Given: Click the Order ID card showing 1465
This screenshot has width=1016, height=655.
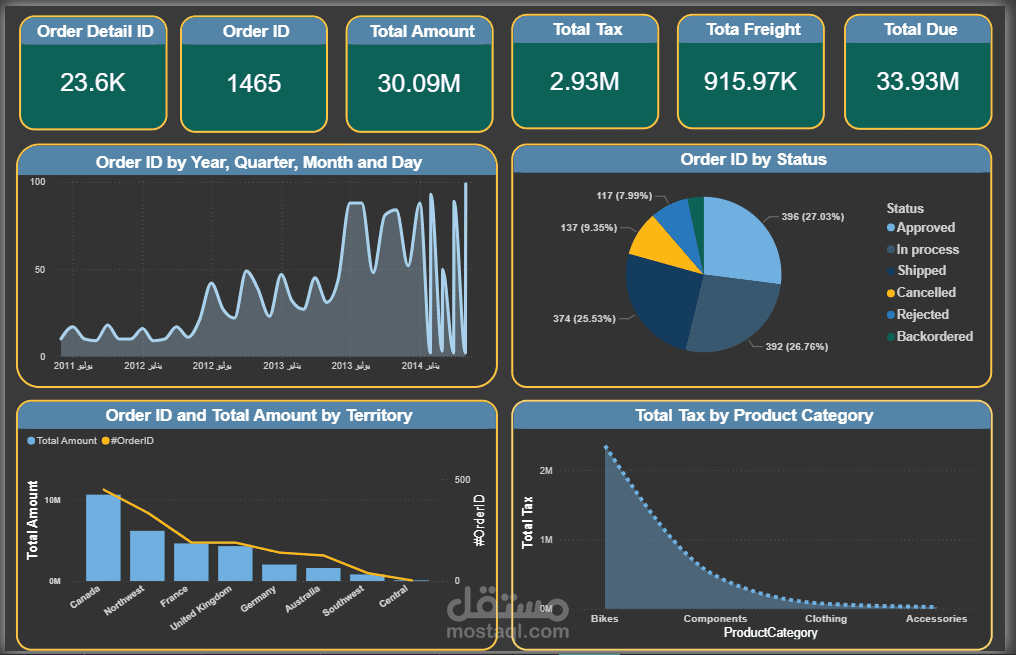Looking at the screenshot, I should point(254,72).
